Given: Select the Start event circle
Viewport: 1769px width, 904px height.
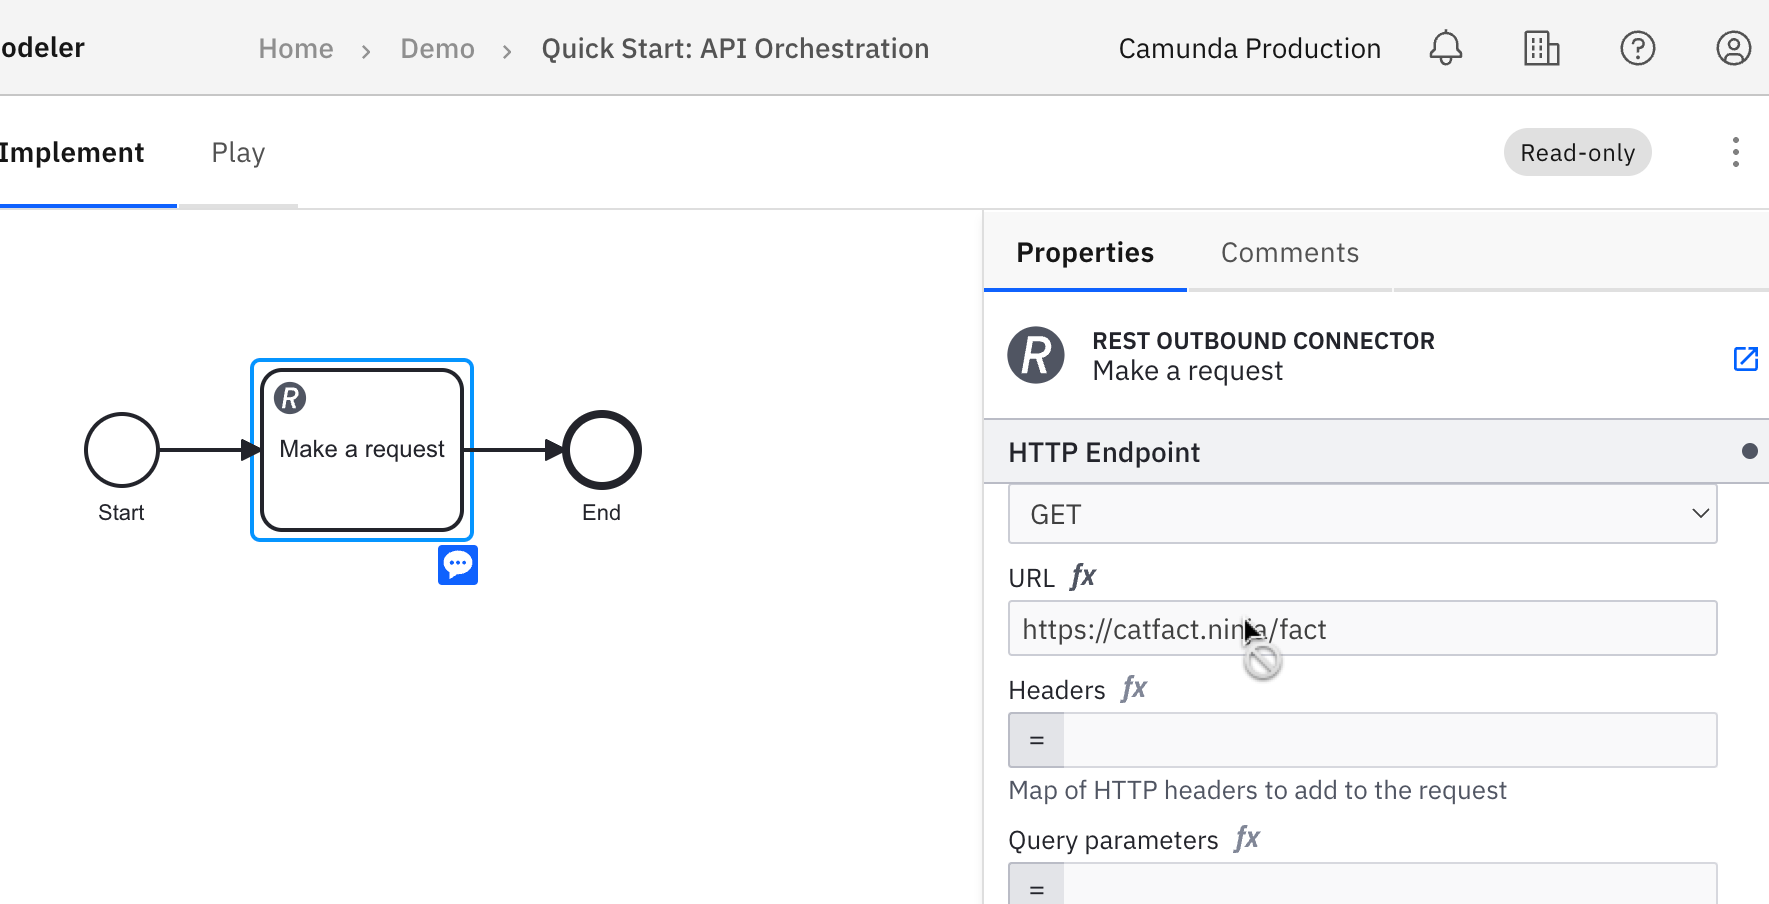Looking at the screenshot, I should tap(122, 450).
